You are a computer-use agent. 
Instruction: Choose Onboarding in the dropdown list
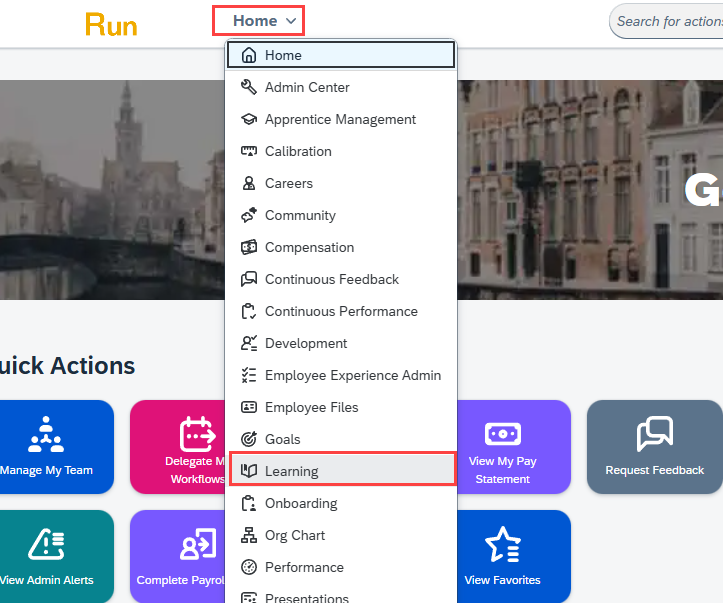pos(301,503)
